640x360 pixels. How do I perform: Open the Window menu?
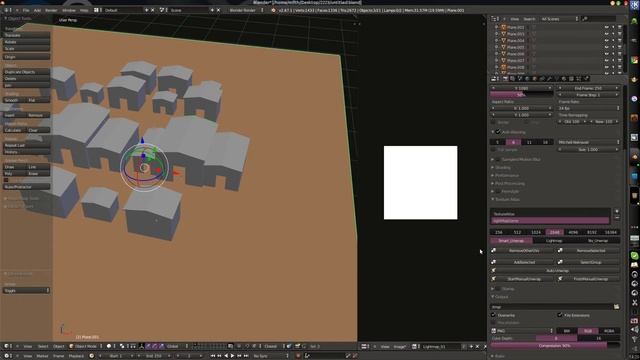click(x=69, y=10)
